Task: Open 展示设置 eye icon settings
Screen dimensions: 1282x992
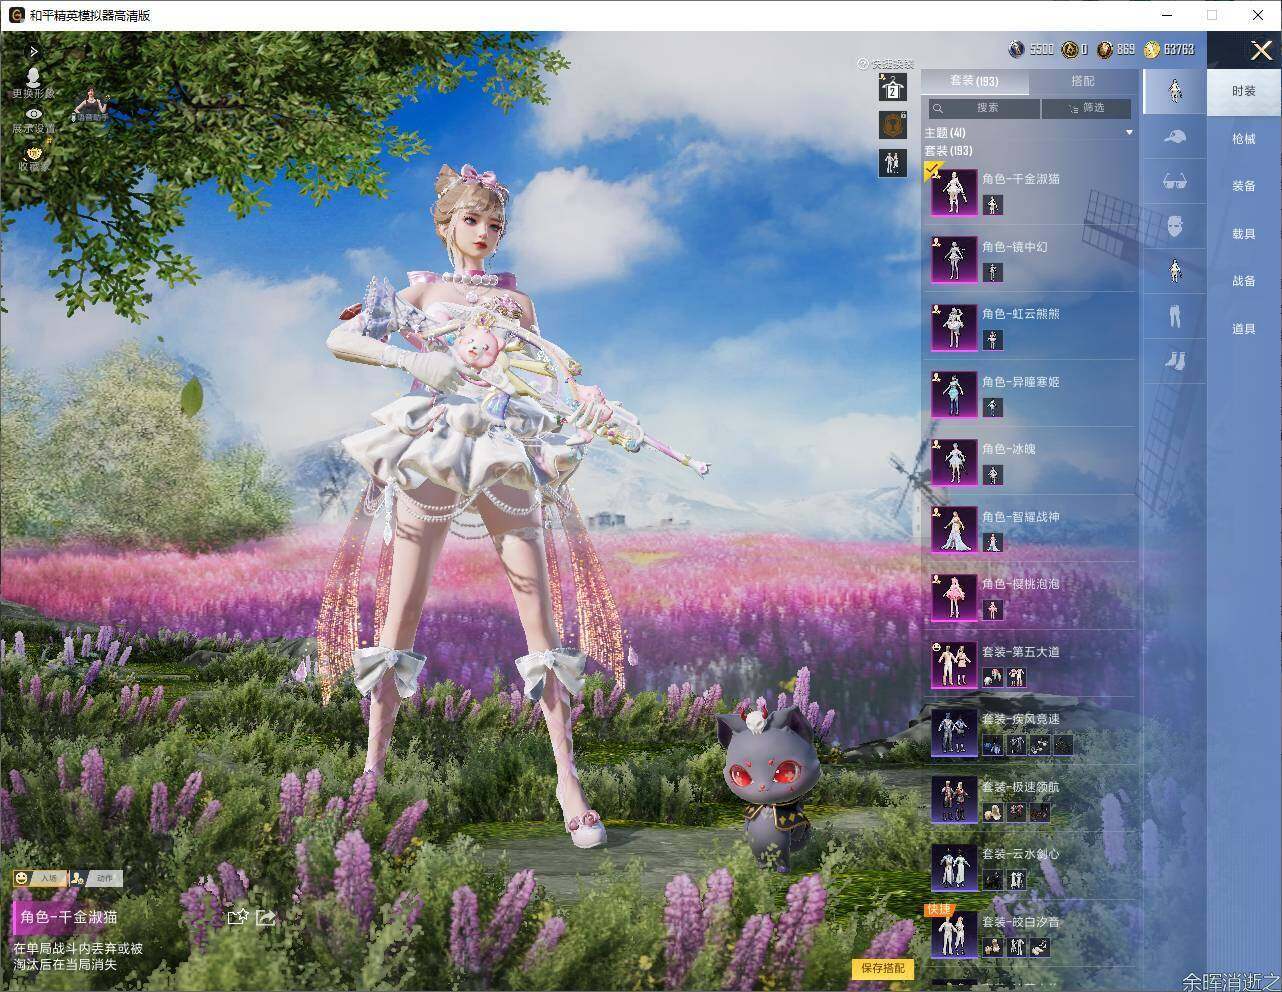Action: (x=34, y=114)
